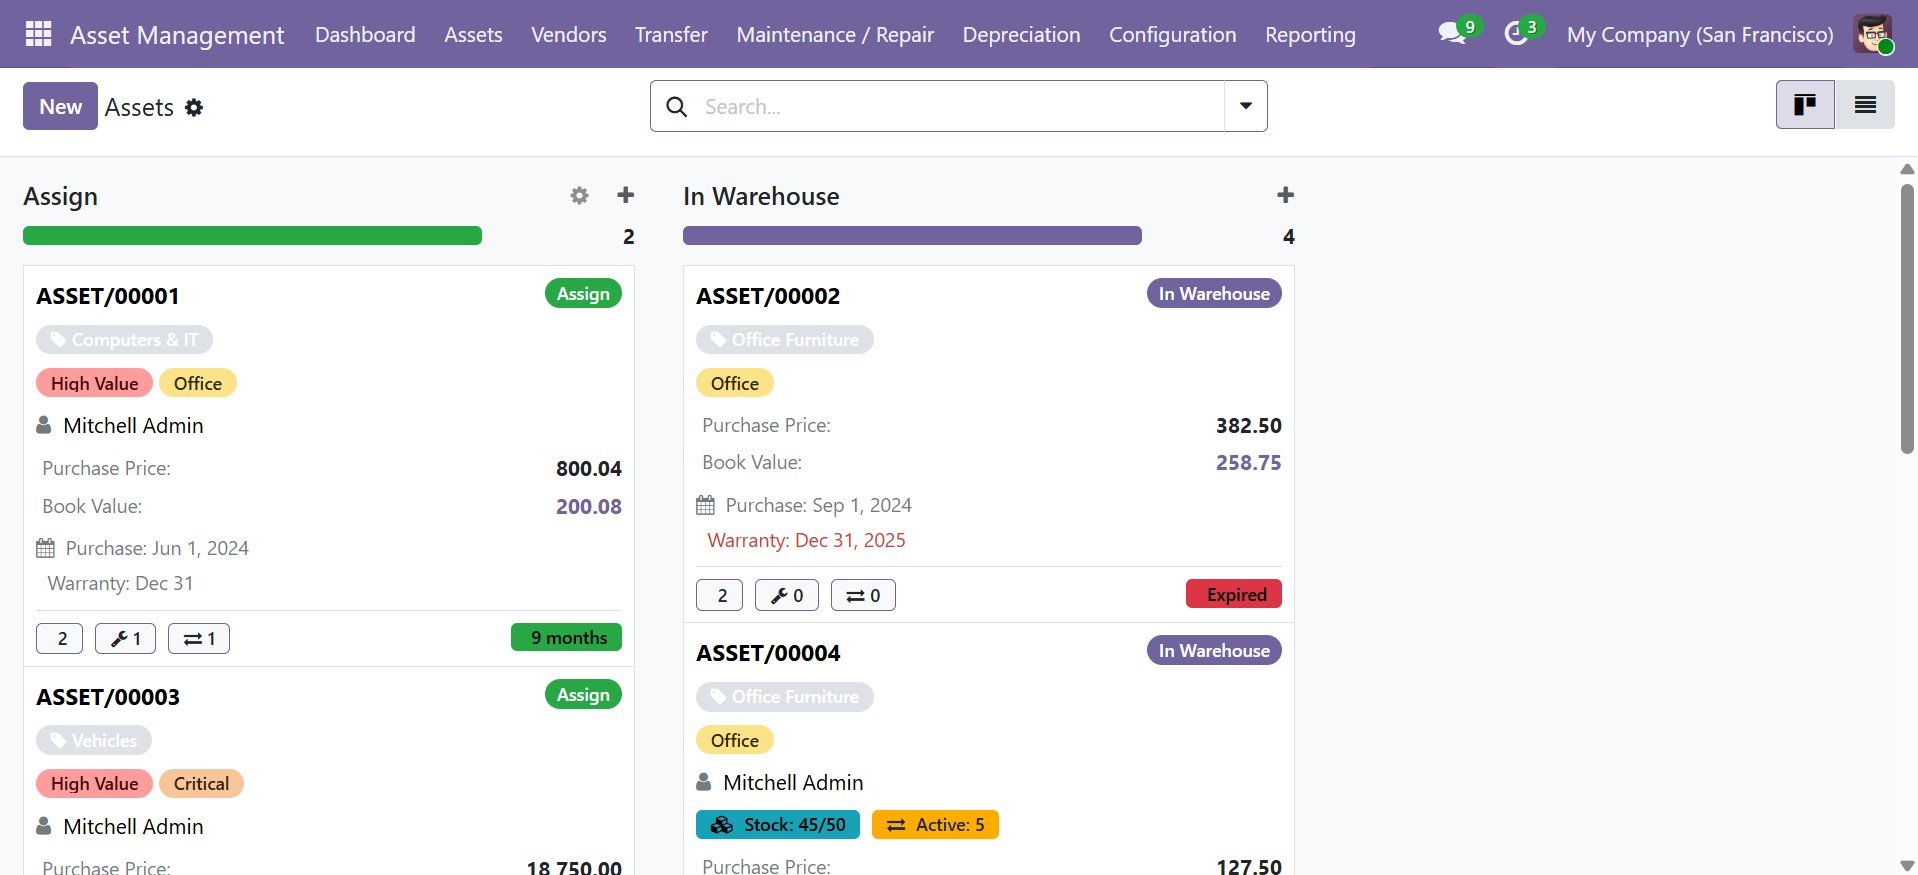1918x875 pixels.
Task: Click the Assets breadcrumb title
Action: [139, 107]
